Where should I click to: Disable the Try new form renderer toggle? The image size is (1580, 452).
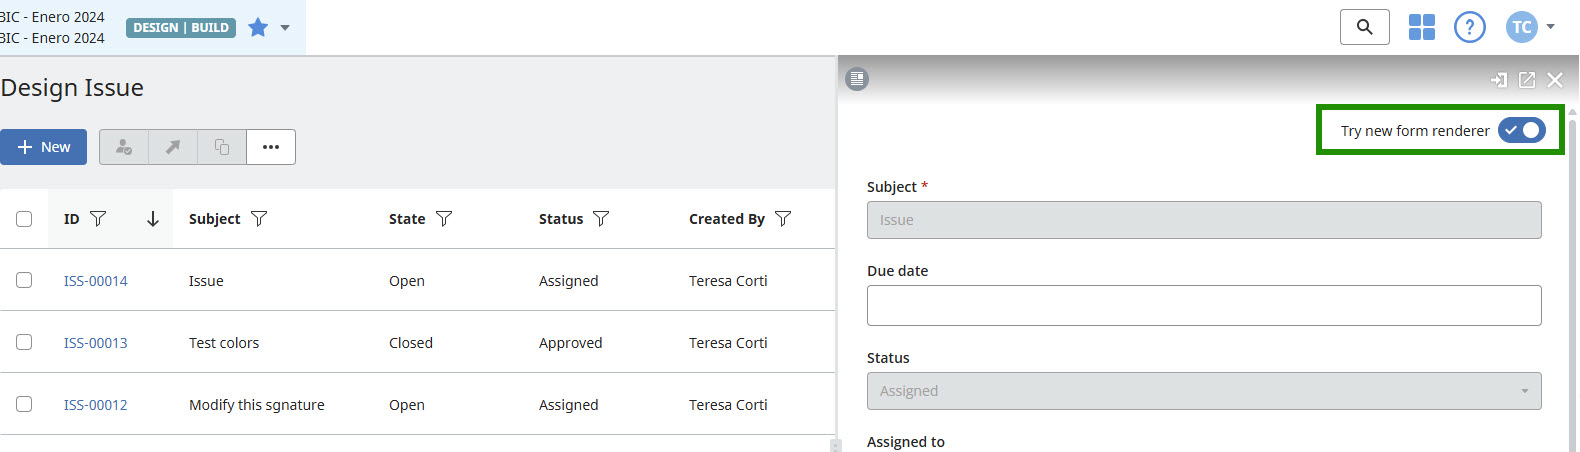pyautogui.click(x=1521, y=131)
